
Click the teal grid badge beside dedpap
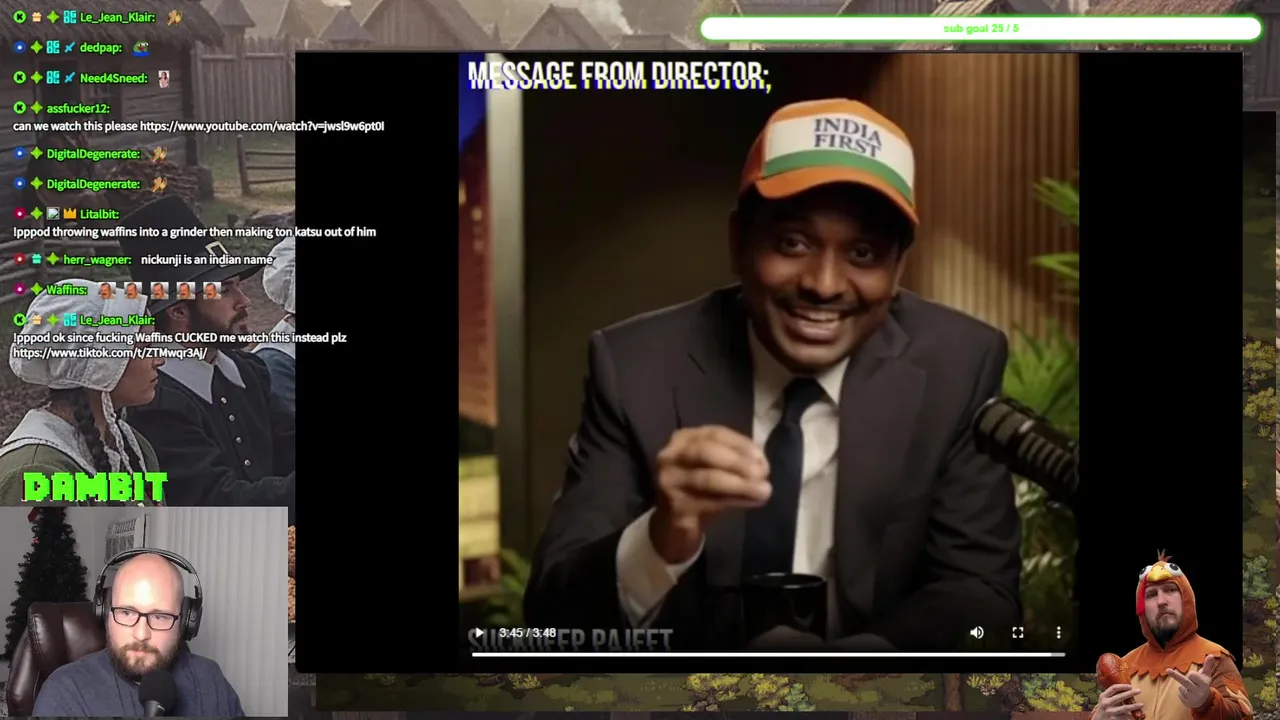(x=53, y=48)
